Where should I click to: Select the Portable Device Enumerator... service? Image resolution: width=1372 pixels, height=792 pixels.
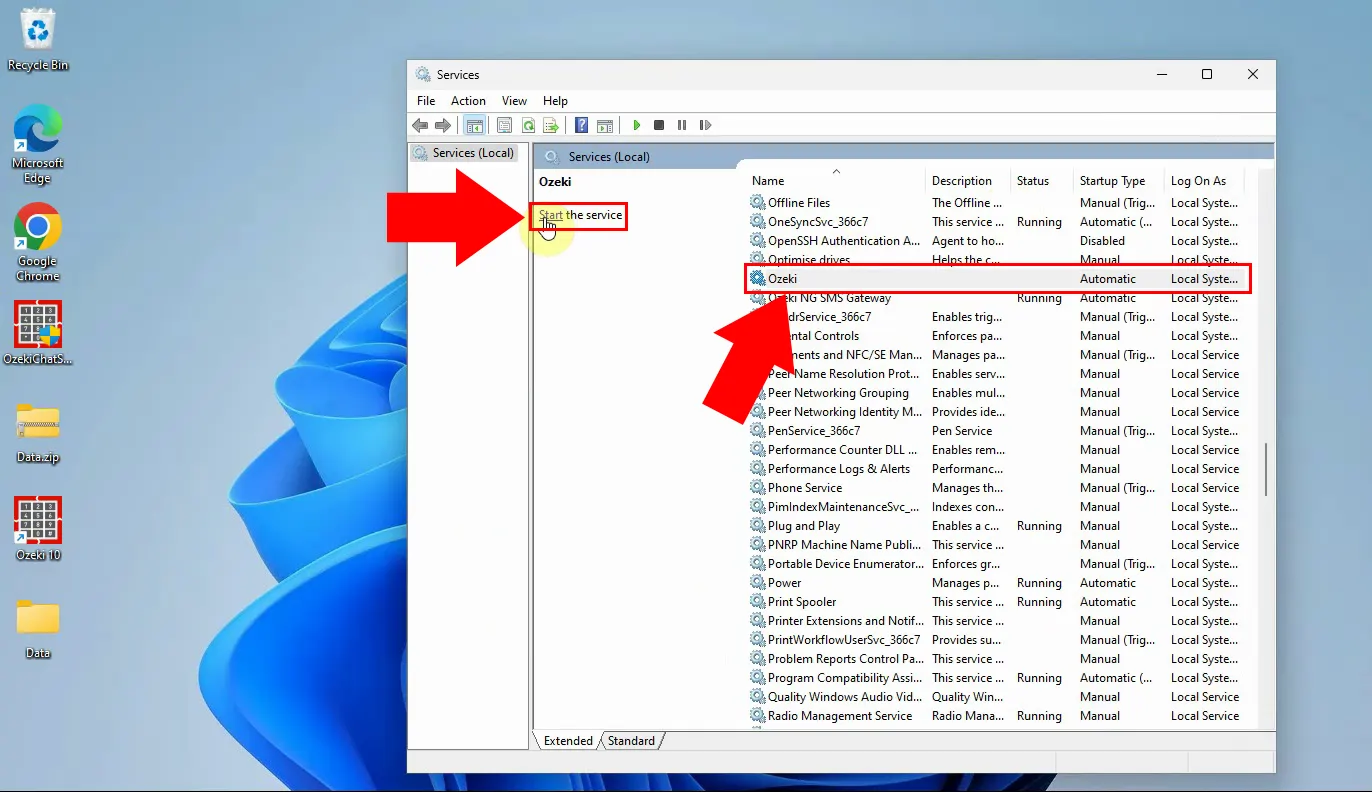[846, 564]
